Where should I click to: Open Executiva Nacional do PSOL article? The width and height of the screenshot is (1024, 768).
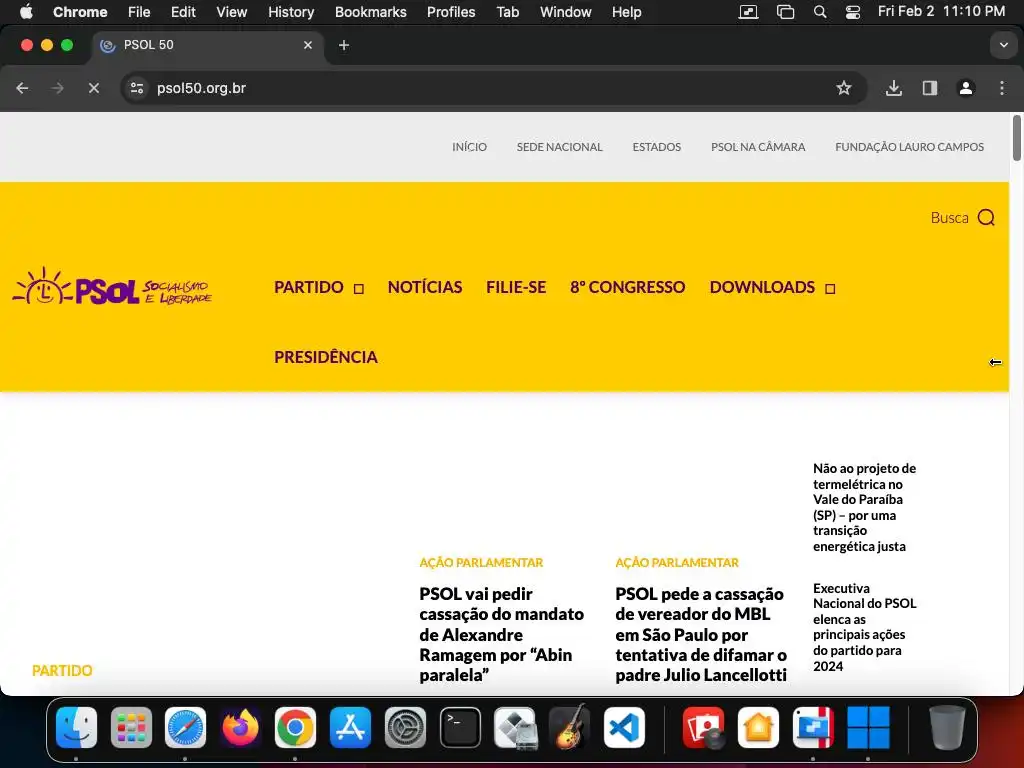click(x=864, y=627)
